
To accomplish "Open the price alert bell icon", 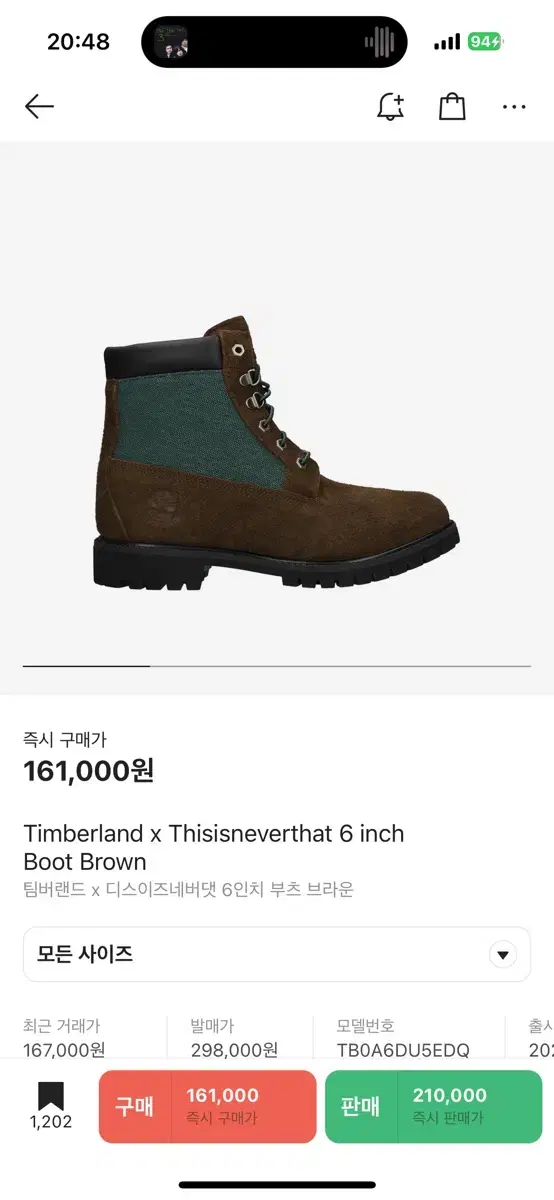I will [390, 107].
